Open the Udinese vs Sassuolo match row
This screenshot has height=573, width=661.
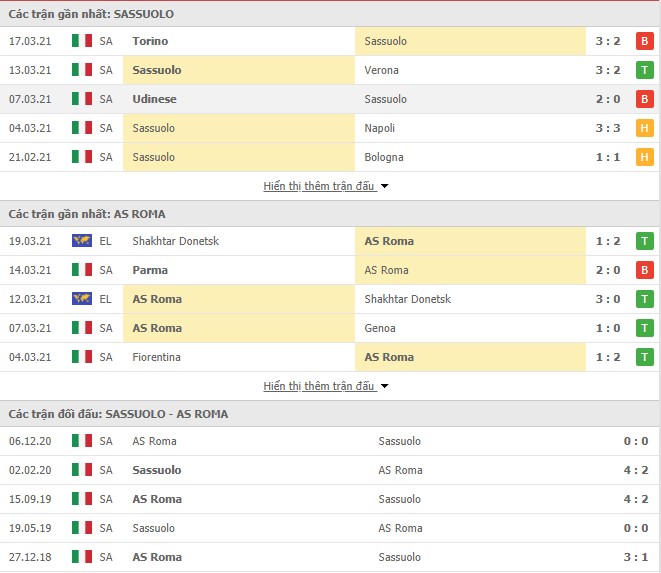point(330,99)
